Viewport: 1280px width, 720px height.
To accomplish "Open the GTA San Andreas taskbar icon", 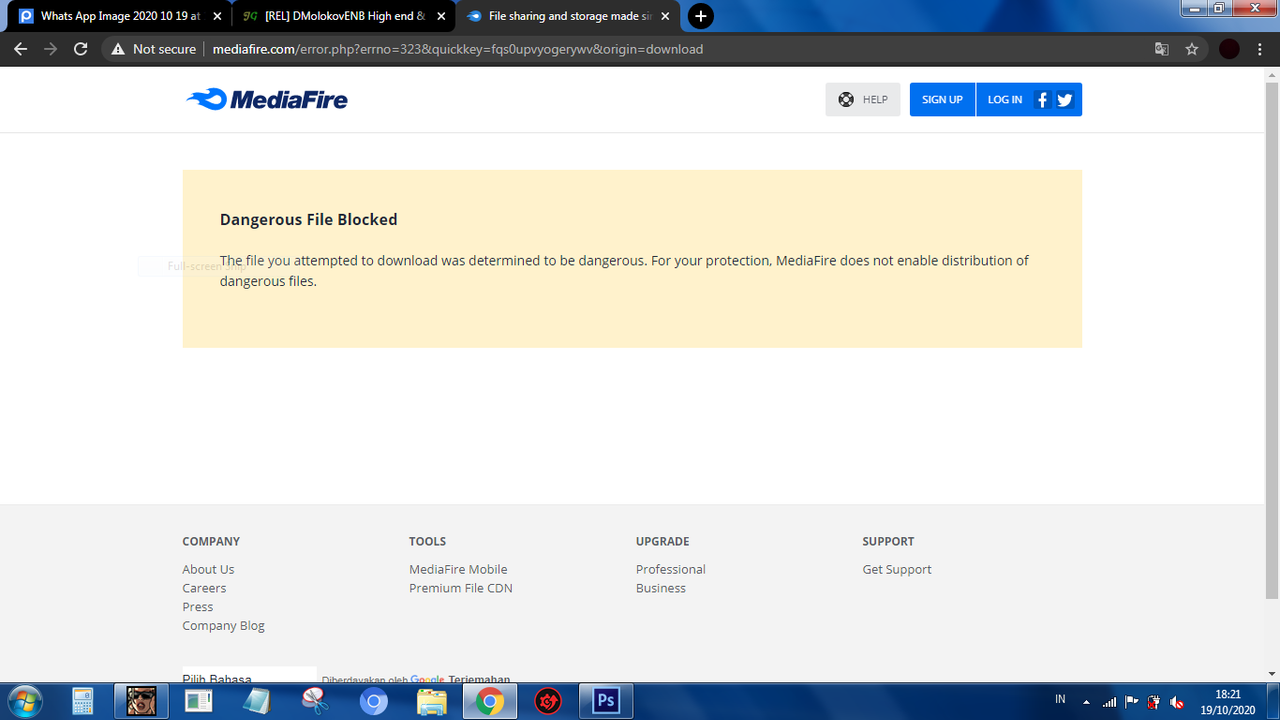I will [141, 701].
